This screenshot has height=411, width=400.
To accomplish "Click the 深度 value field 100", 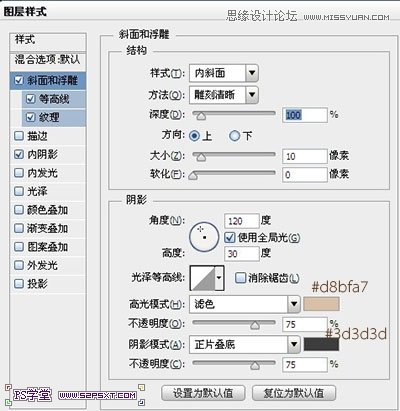I will tap(305, 115).
